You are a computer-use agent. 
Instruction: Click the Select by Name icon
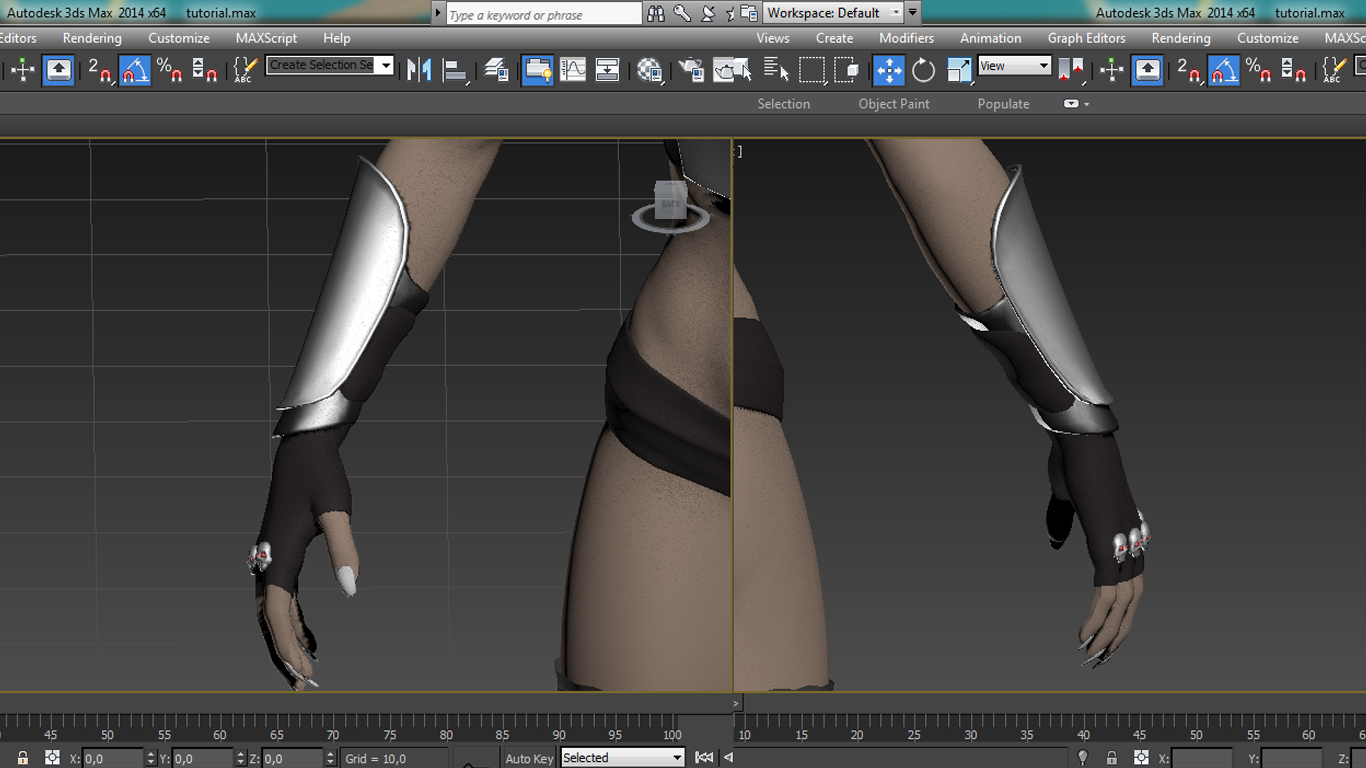[776, 69]
